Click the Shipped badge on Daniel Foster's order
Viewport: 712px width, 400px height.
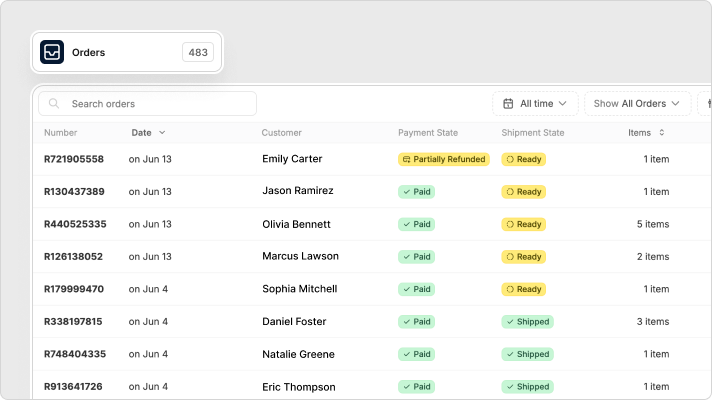(x=527, y=321)
